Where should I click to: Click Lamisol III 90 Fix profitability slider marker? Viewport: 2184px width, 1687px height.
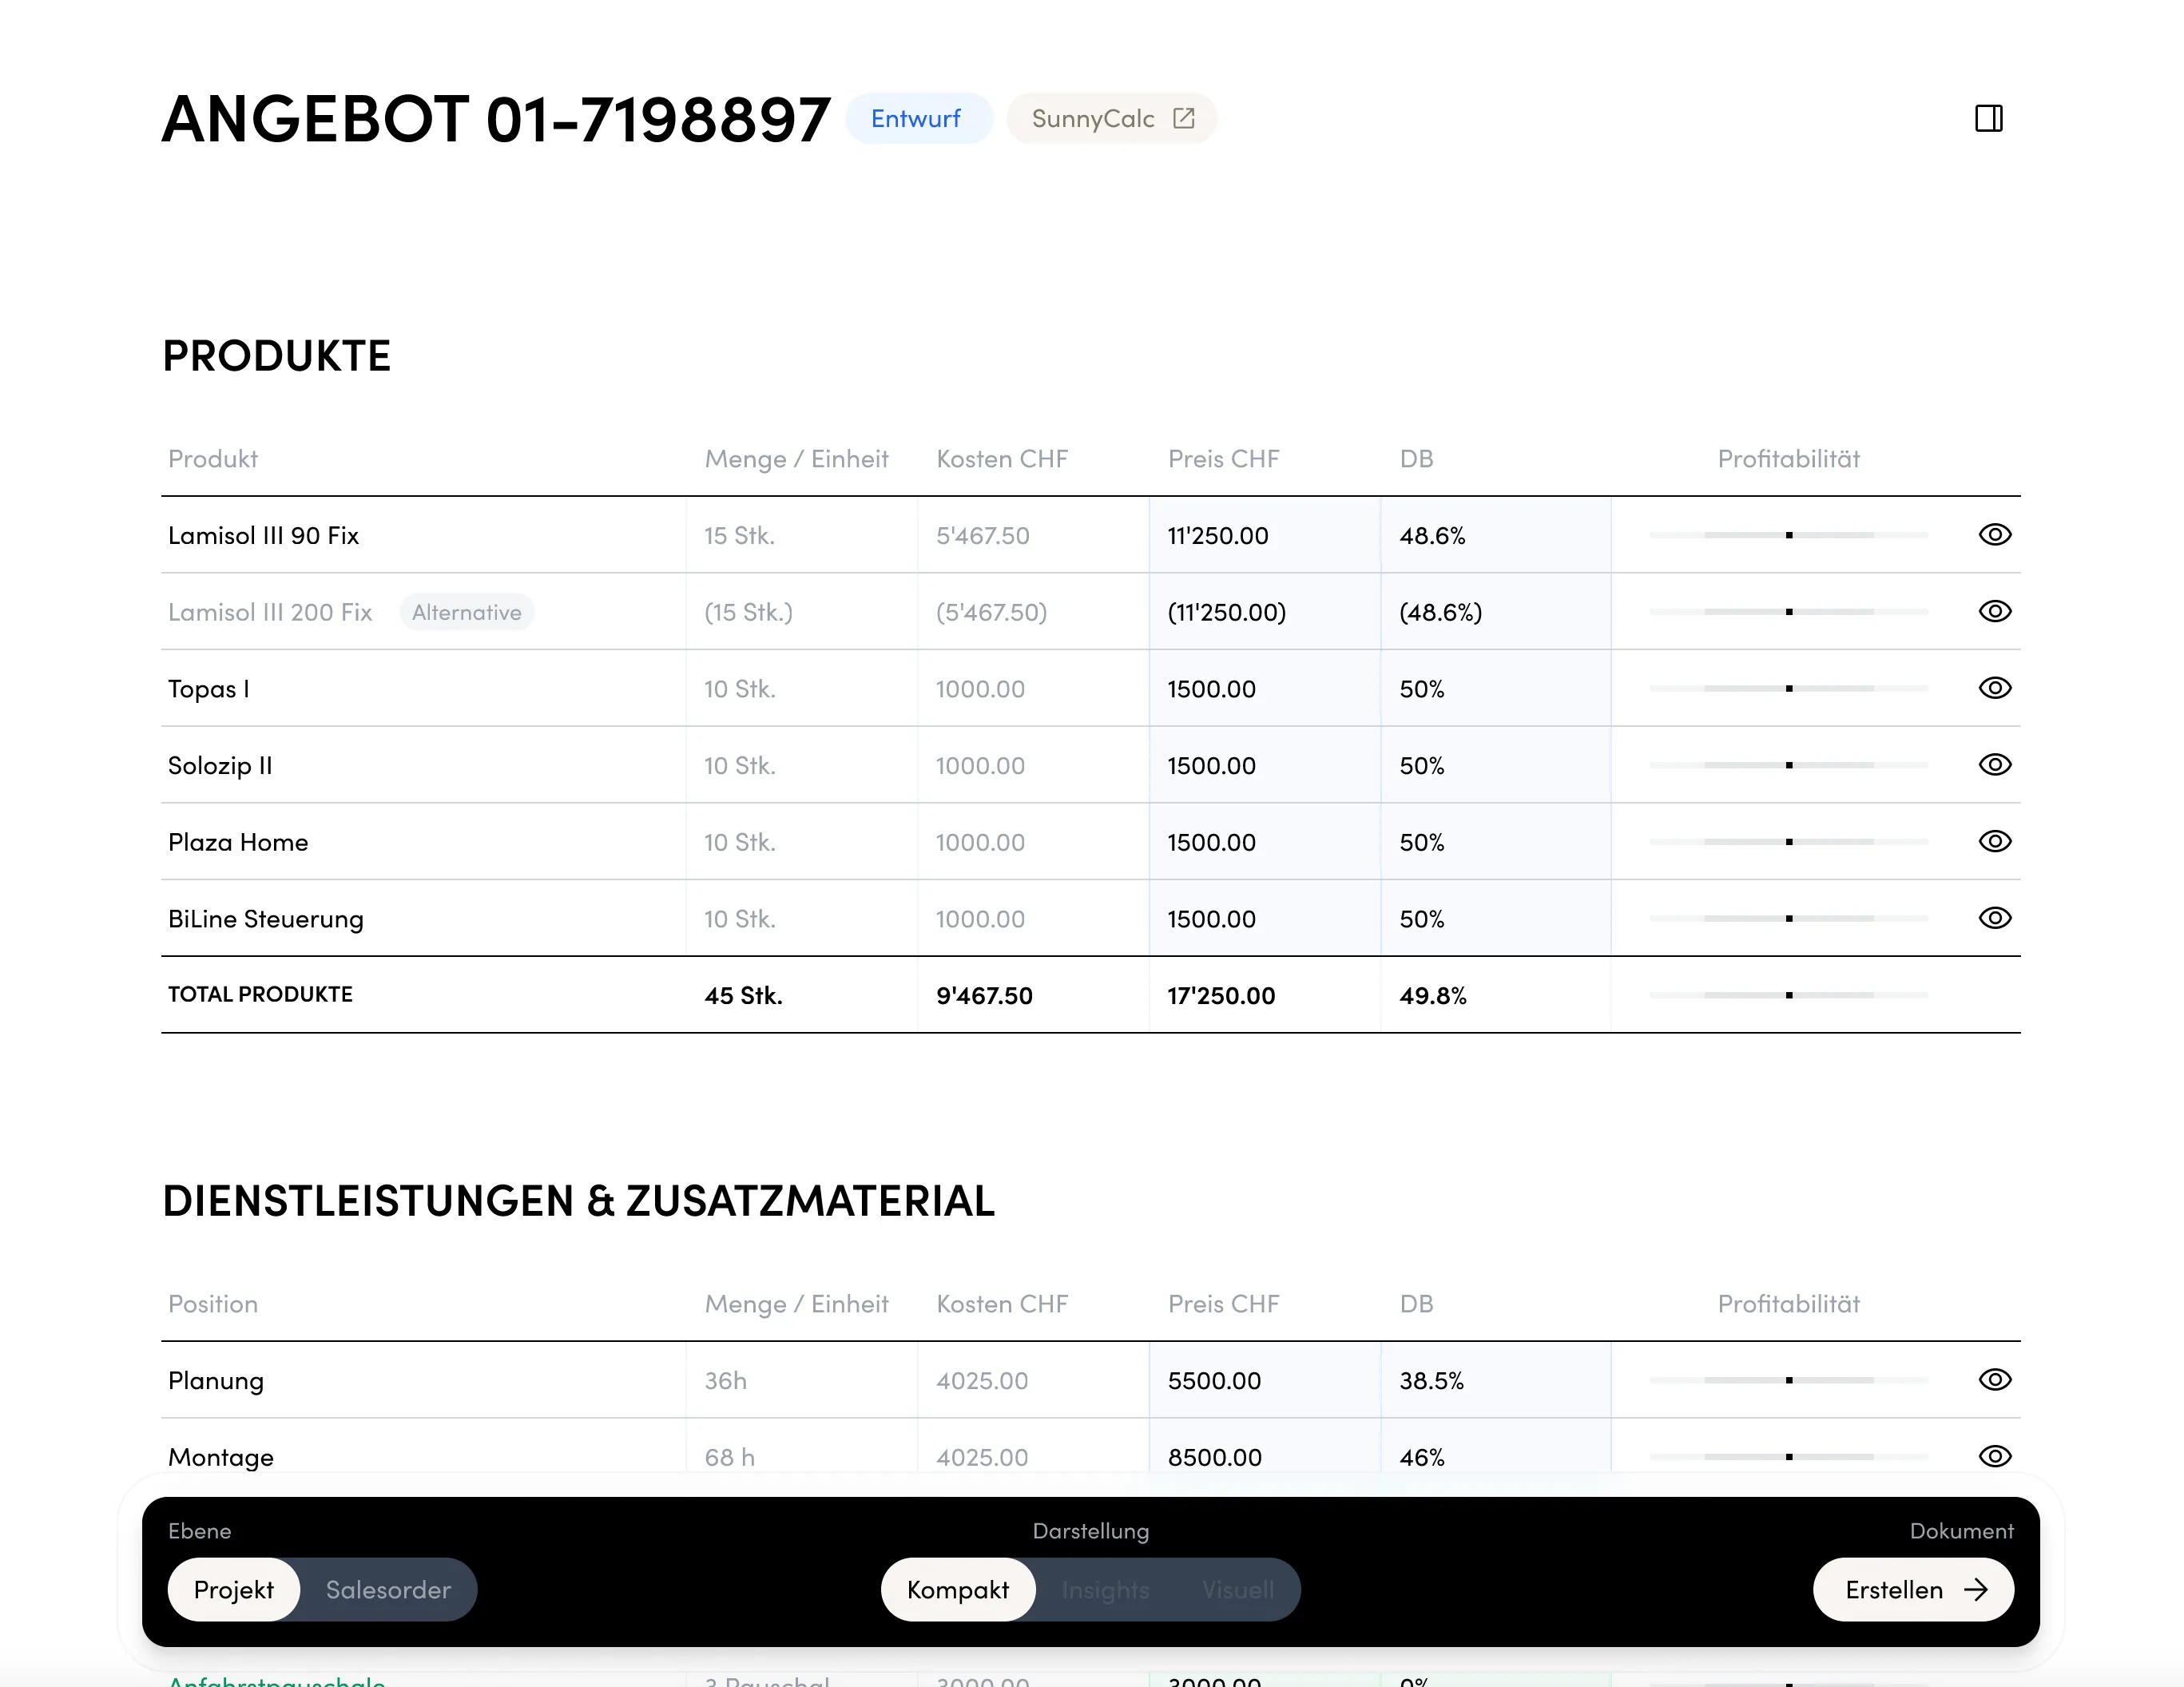pos(1788,535)
